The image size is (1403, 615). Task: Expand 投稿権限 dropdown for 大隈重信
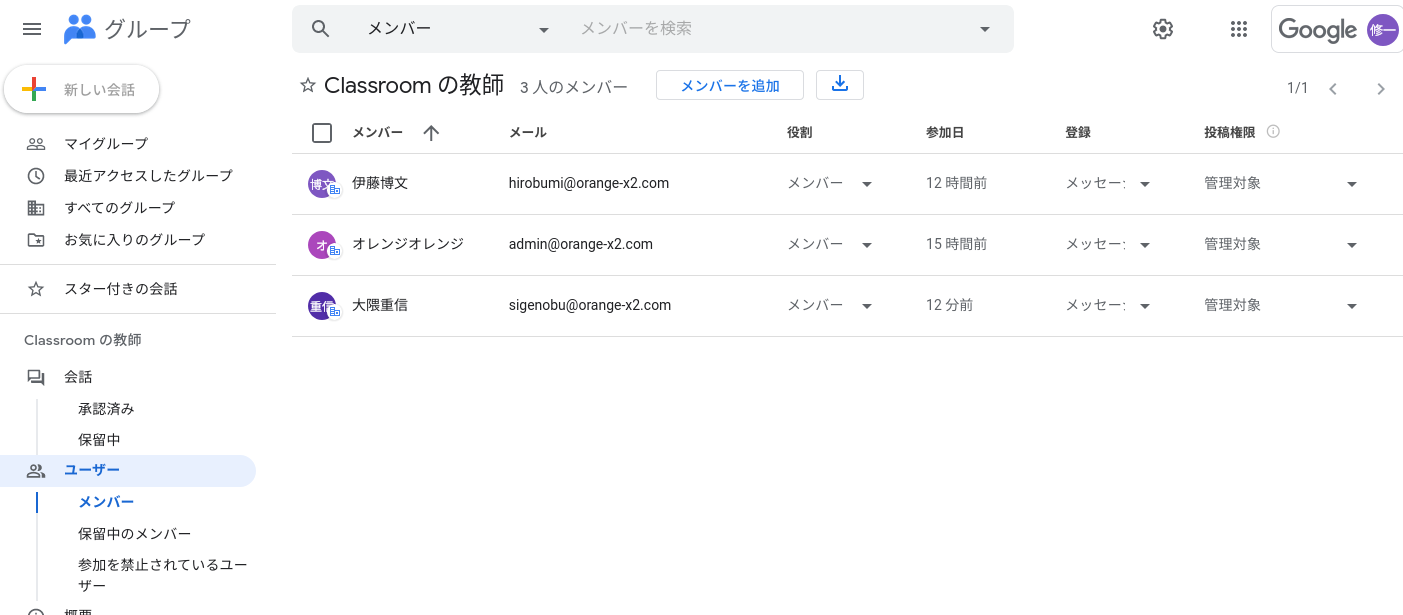click(1351, 306)
